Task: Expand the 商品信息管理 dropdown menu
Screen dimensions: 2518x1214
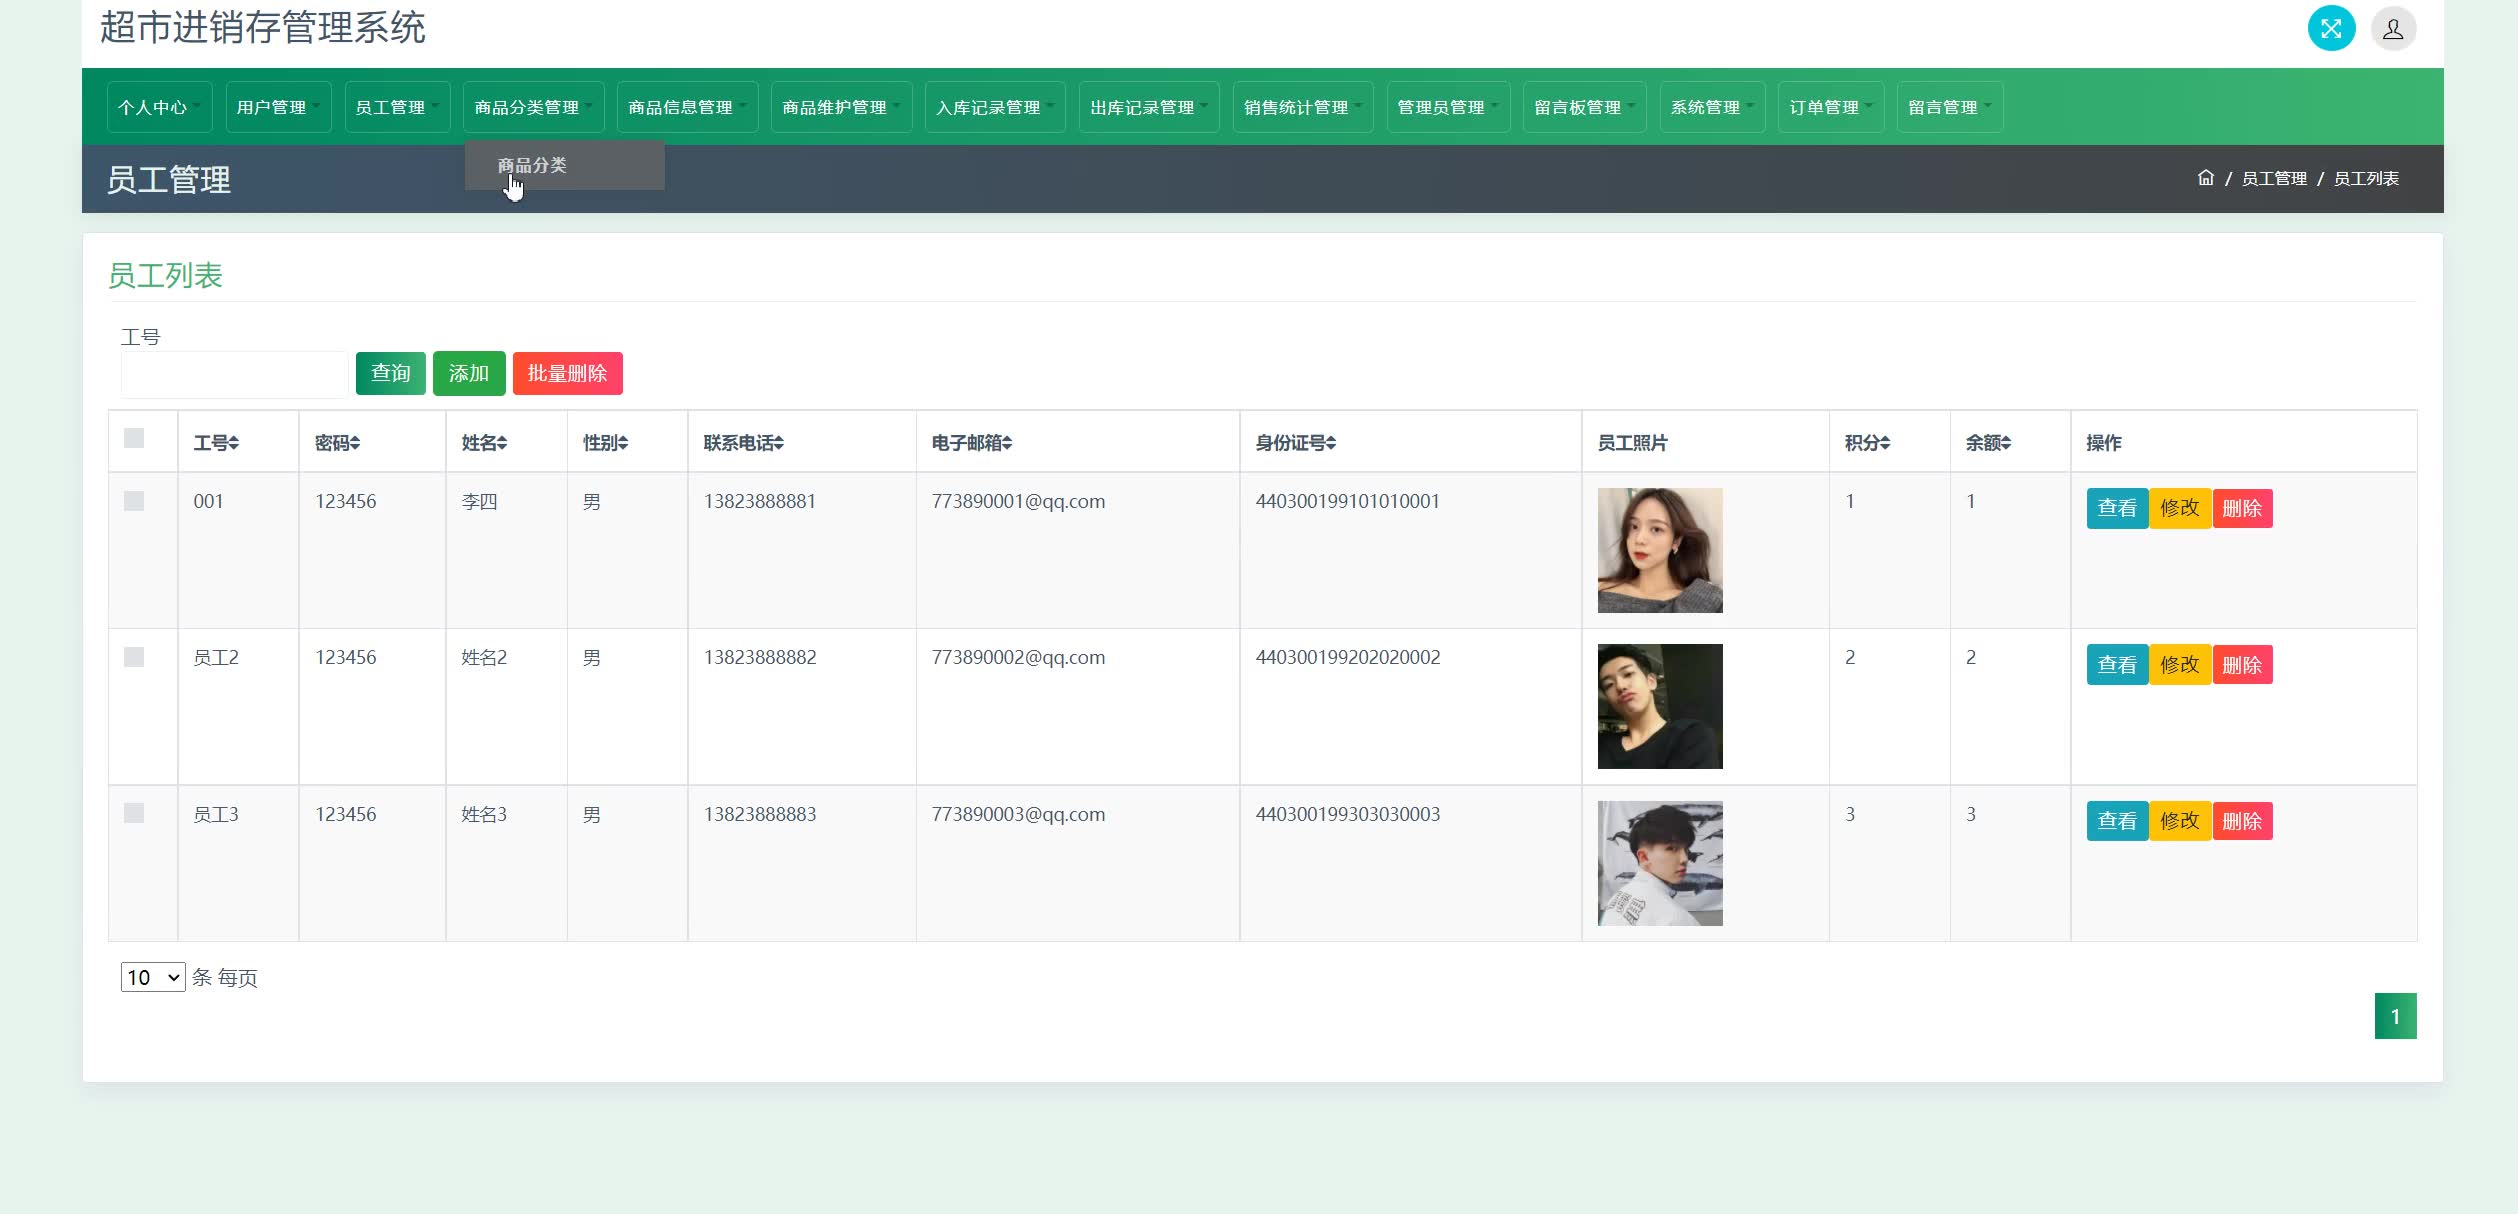Action: click(x=687, y=107)
